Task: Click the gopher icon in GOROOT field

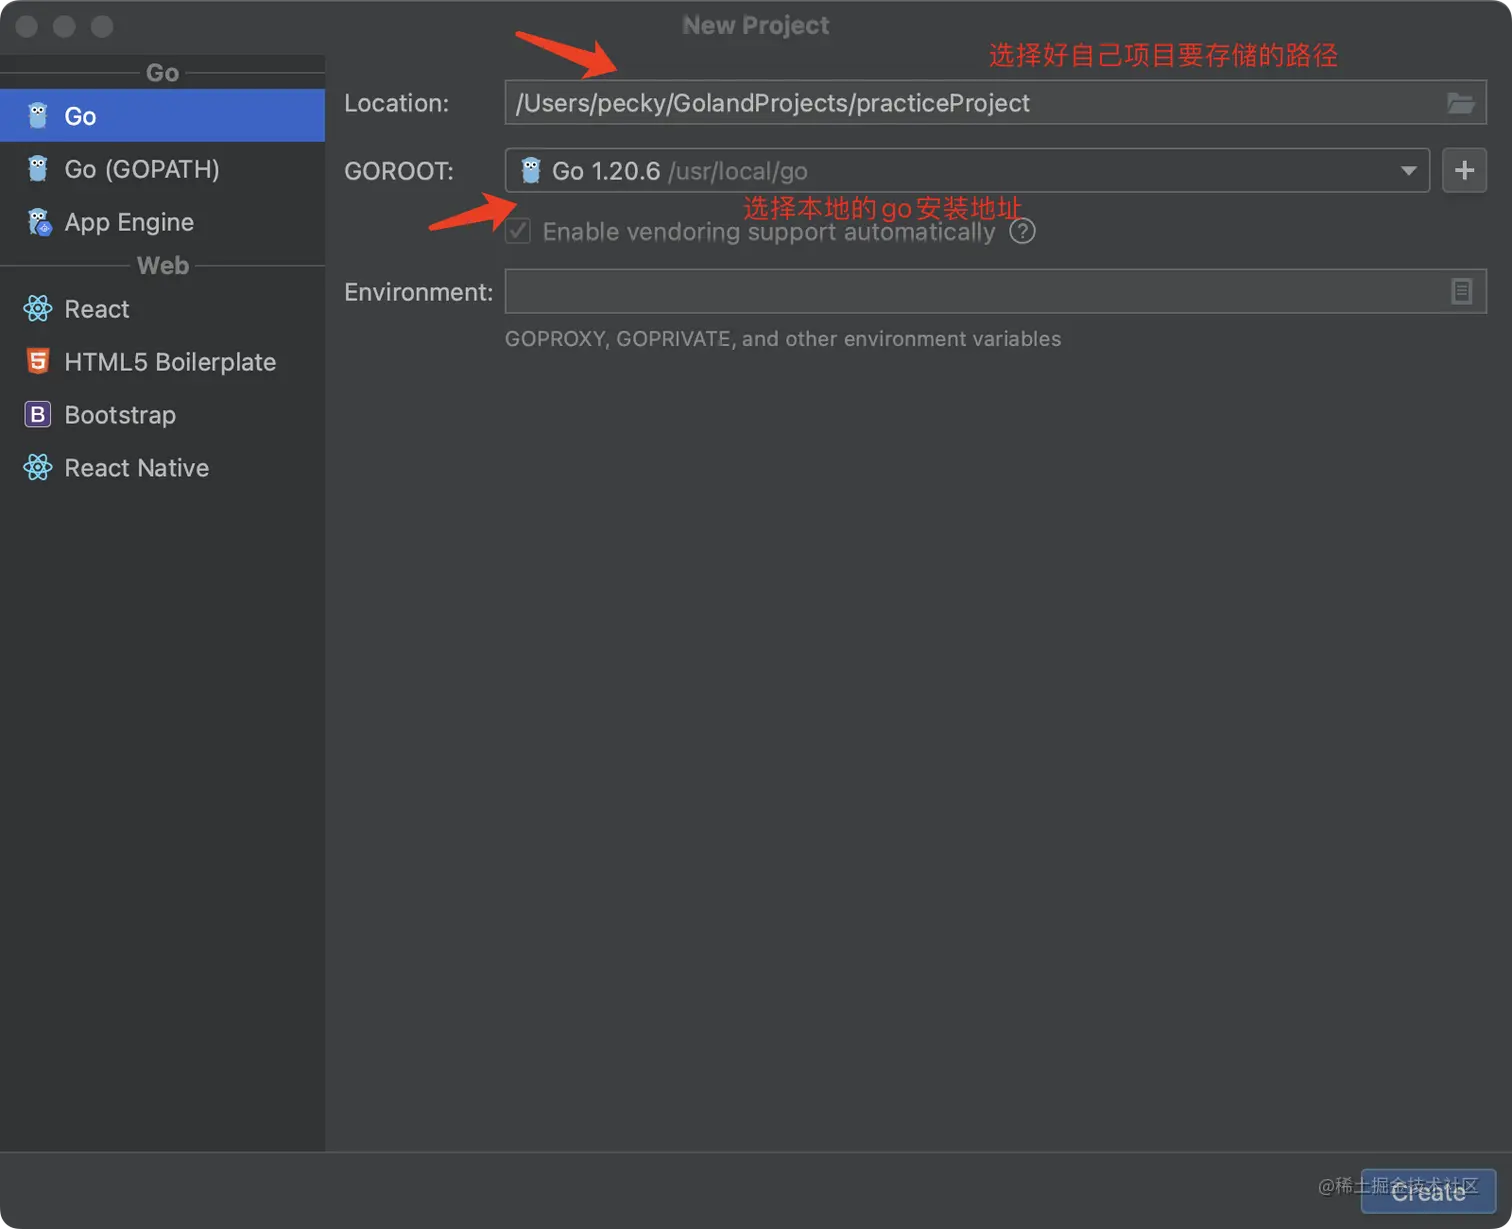Action: [531, 171]
